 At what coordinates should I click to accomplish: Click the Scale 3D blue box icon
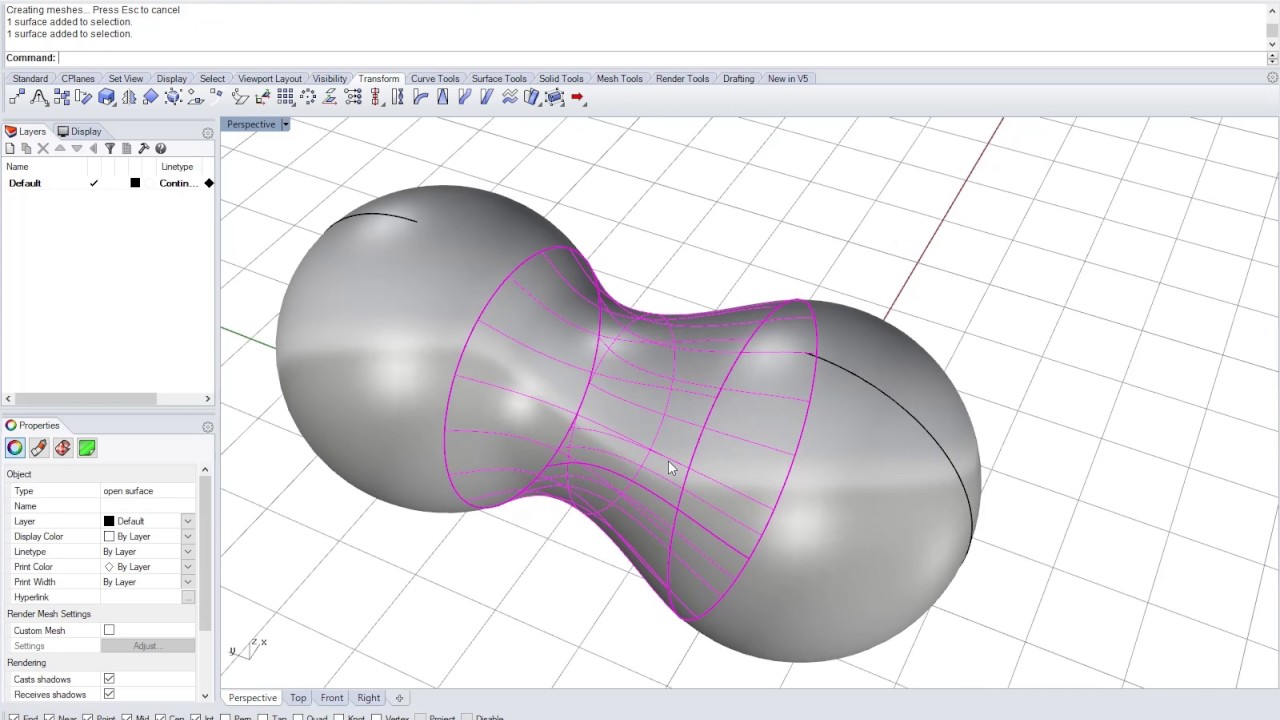(x=107, y=97)
